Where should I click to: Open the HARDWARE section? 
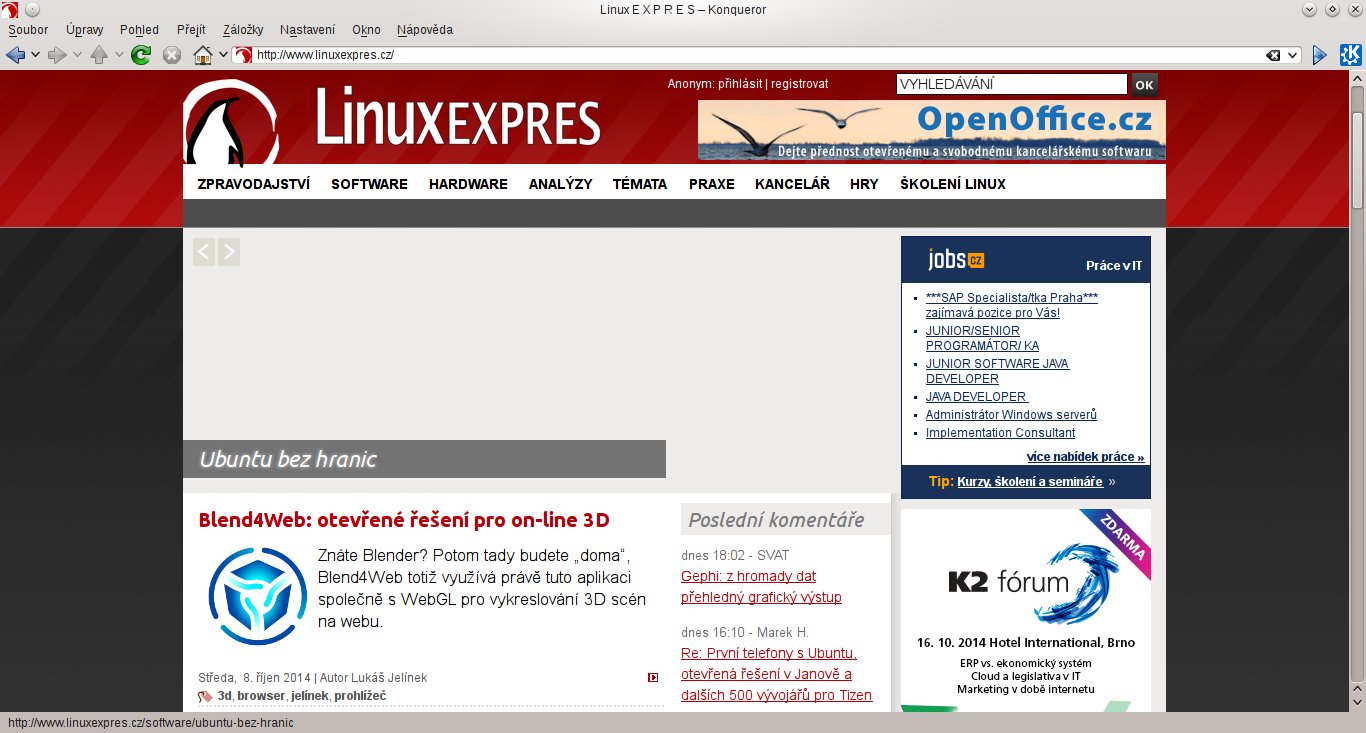point(468,184)
